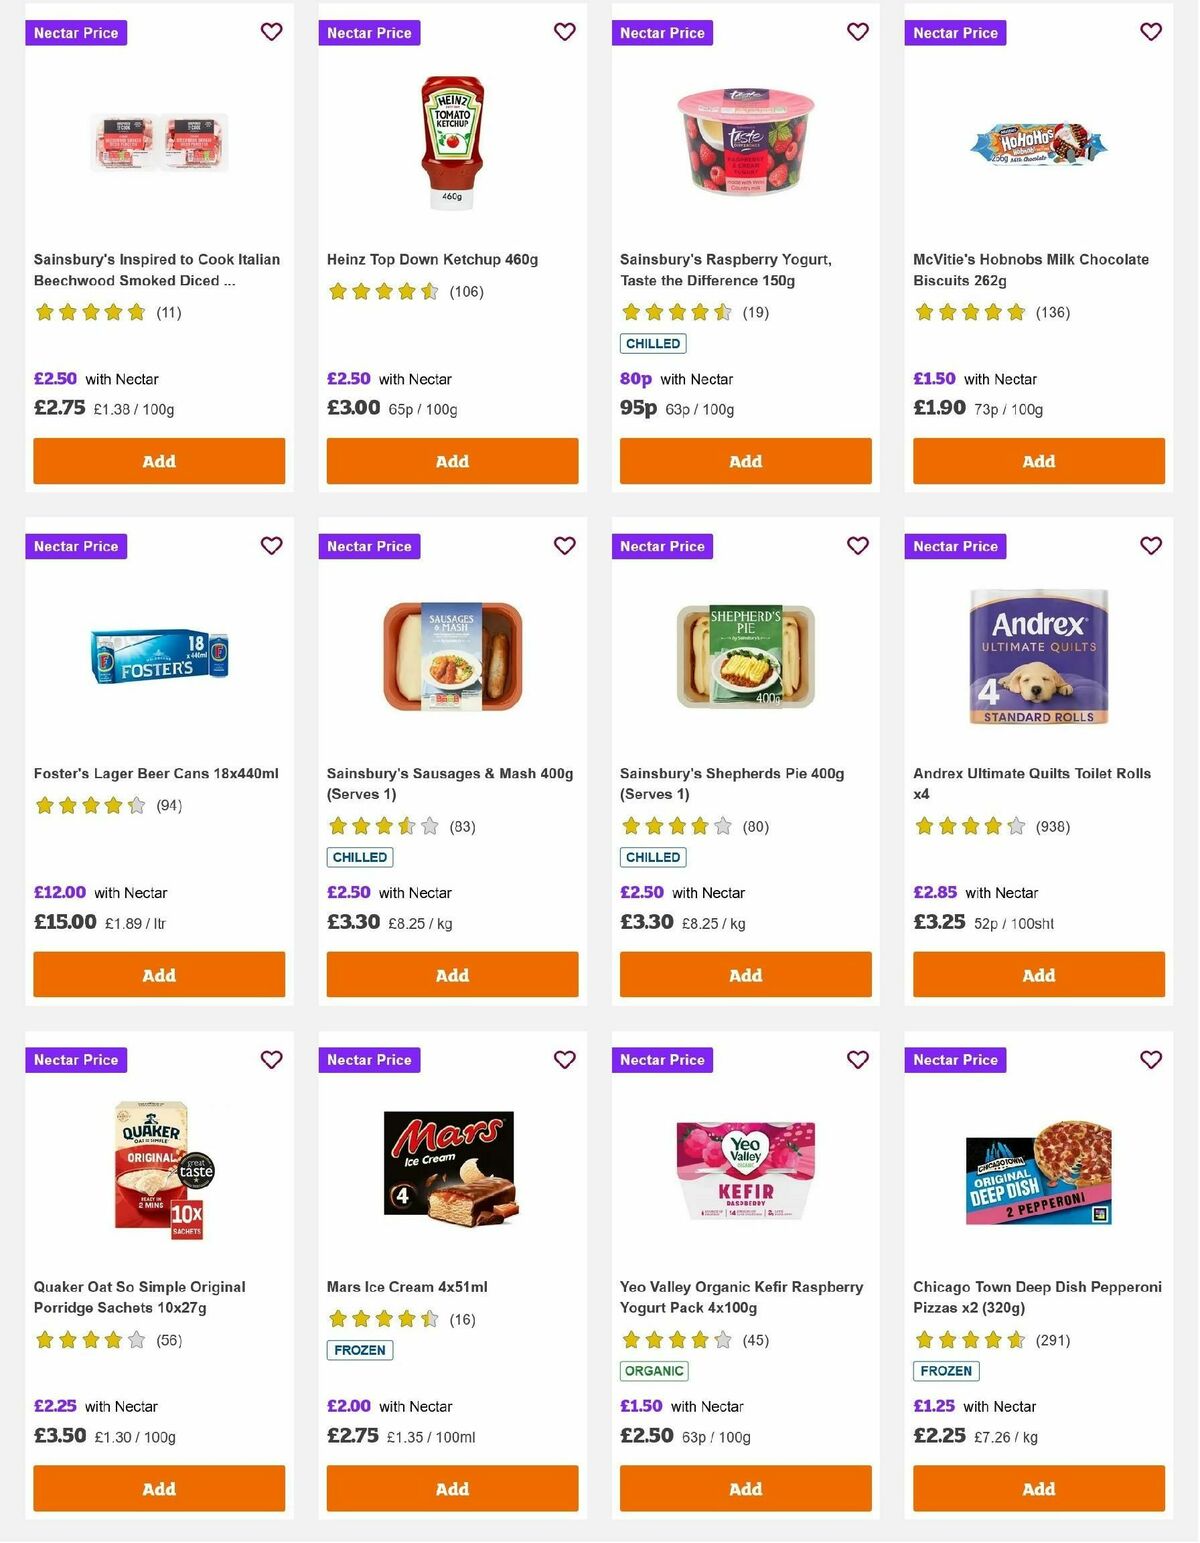Favourite the Andrex Ultimate Quilts Toilet Rolls

coord(1150,546)
